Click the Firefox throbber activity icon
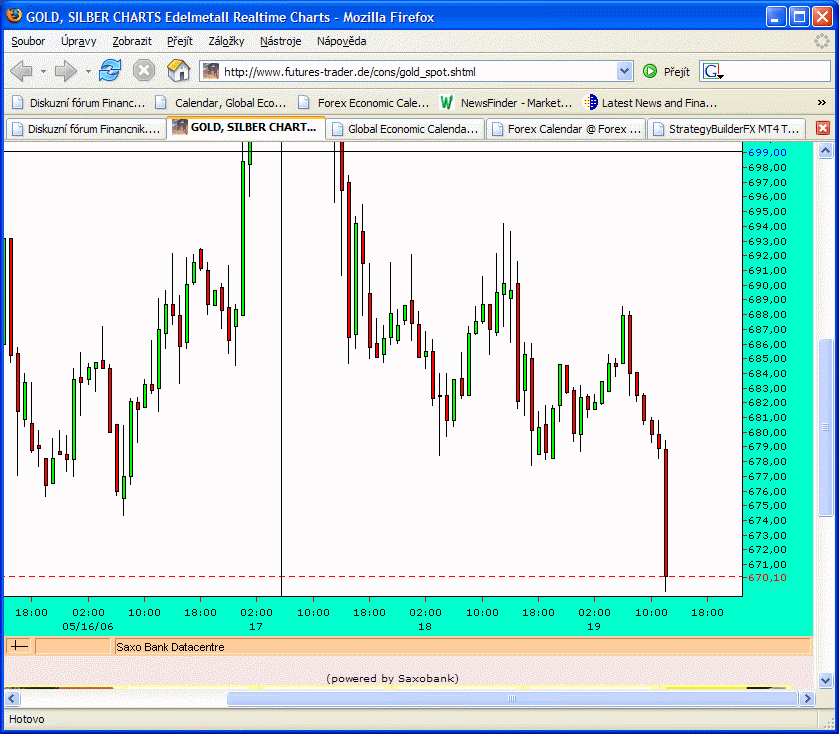 (821, 41)
